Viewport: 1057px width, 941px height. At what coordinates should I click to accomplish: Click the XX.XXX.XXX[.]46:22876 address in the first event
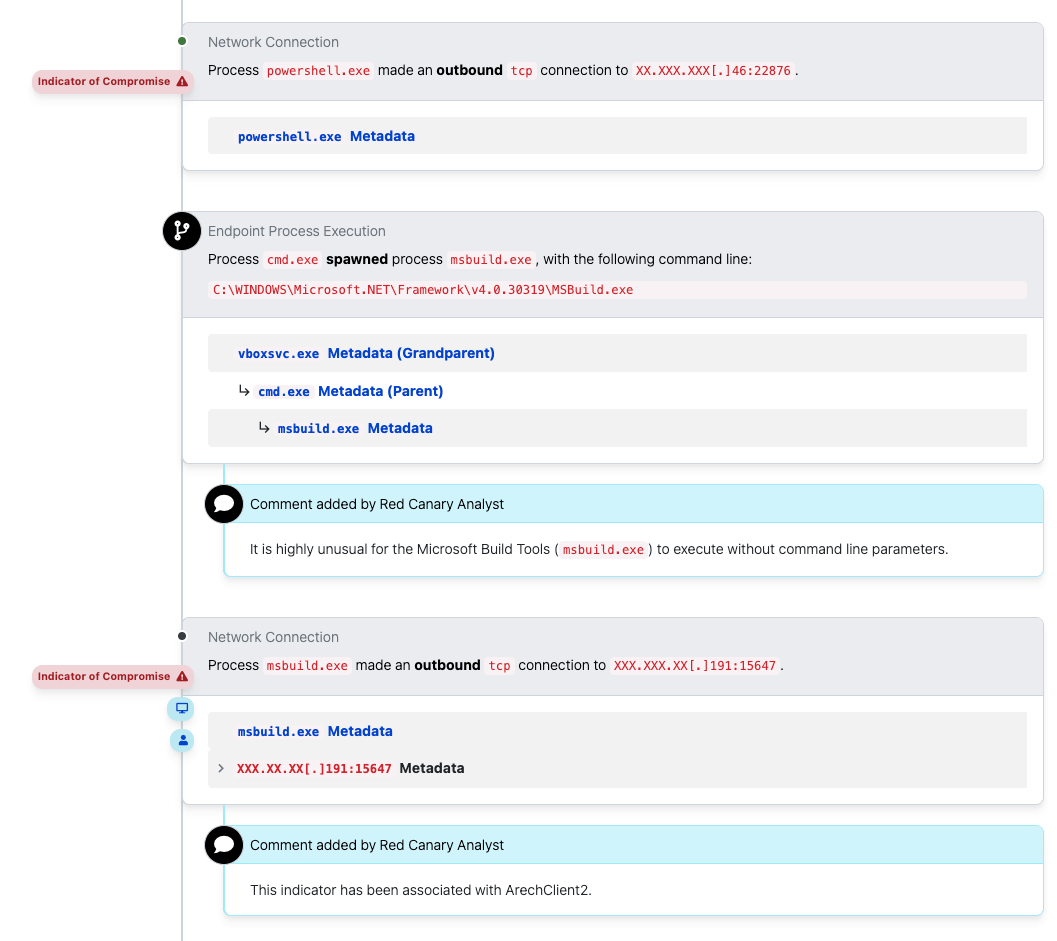[712, 70]
